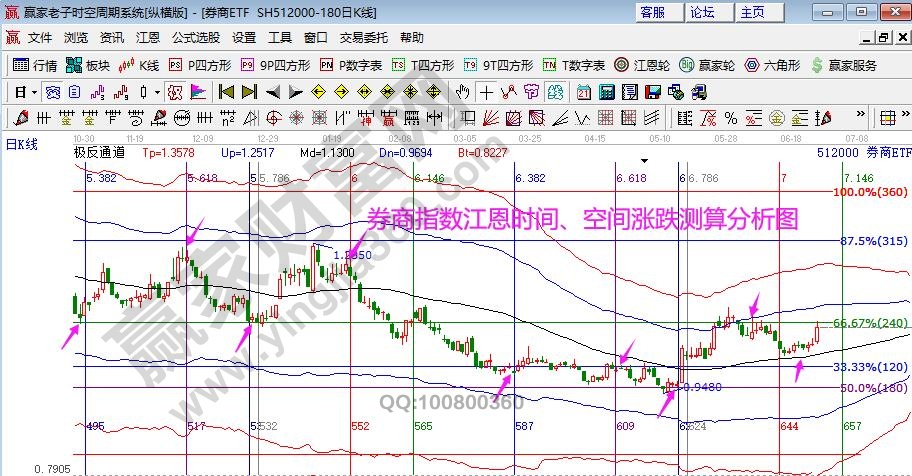The image size is (912, 476).
Task: Jump to the first bar arrow
Action: [225, 92]
